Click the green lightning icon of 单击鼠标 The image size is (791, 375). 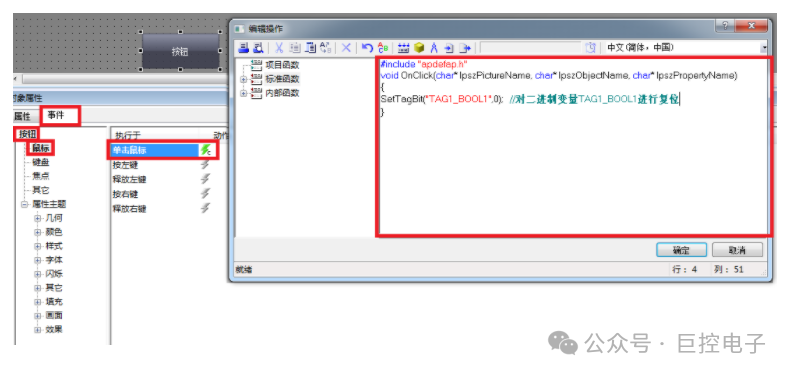(x=206, y=150)
